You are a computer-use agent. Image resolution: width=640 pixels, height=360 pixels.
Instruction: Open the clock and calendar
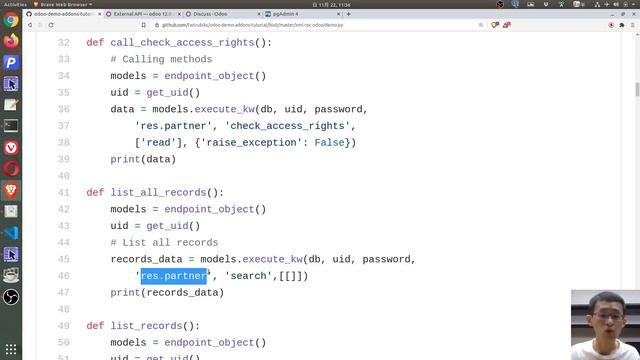331,4
